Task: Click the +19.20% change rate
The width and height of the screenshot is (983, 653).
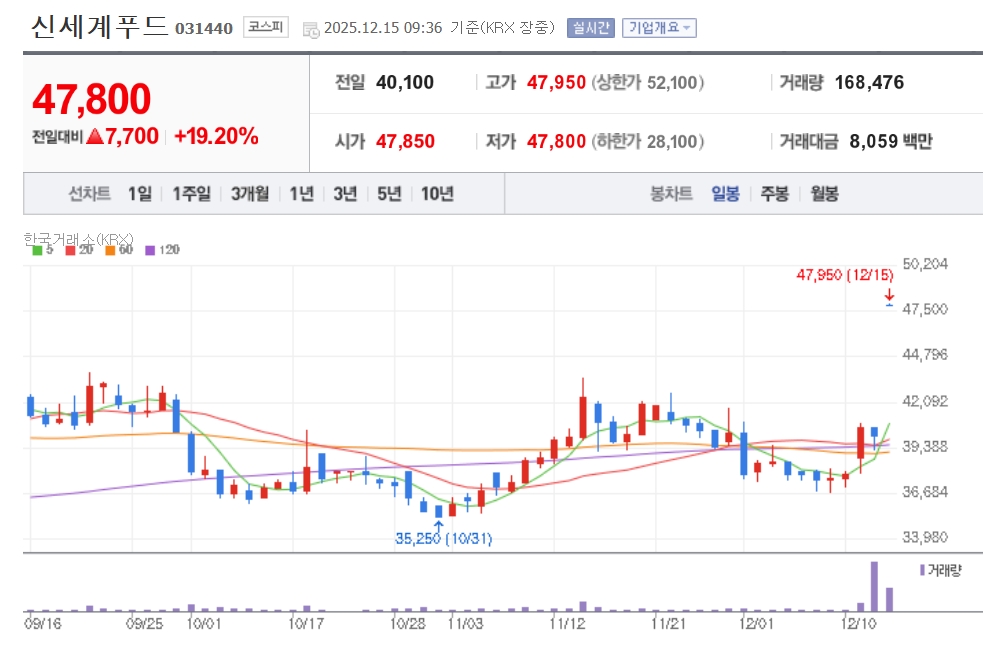Action: [x=216, y=136]
